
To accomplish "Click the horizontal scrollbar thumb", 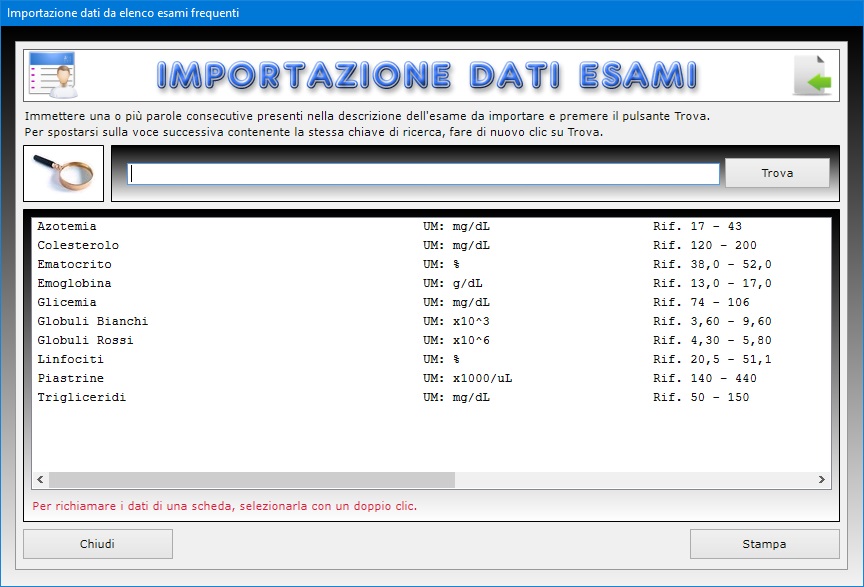I will click(x=252, y=480).
